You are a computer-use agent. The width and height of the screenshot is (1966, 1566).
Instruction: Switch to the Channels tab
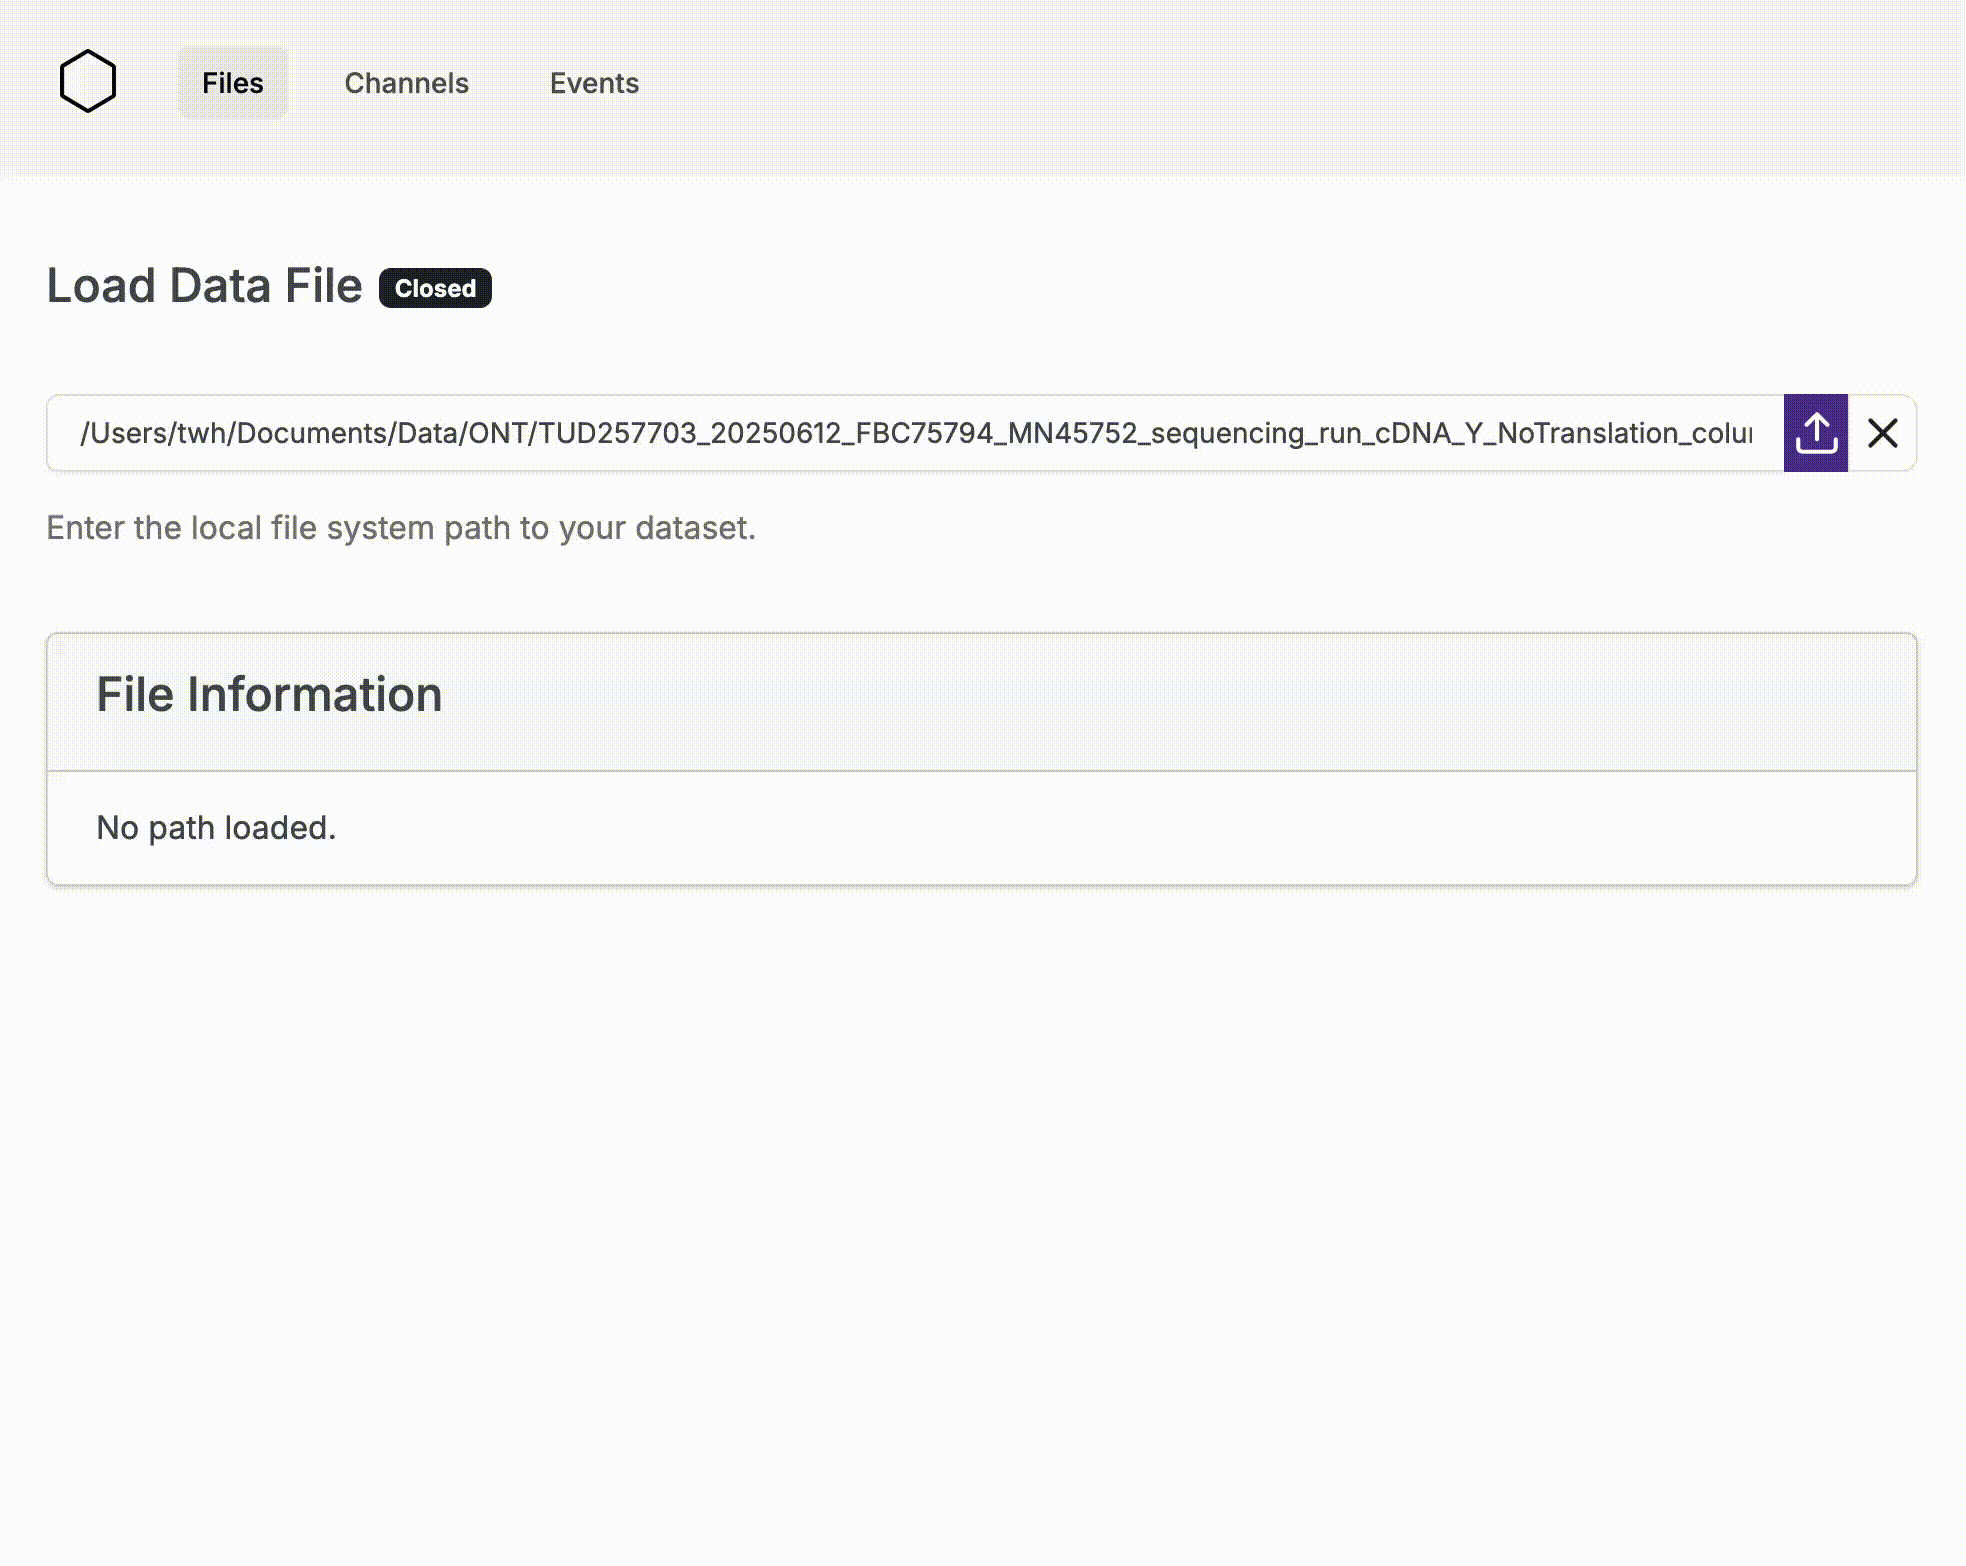tap(407, 83)
